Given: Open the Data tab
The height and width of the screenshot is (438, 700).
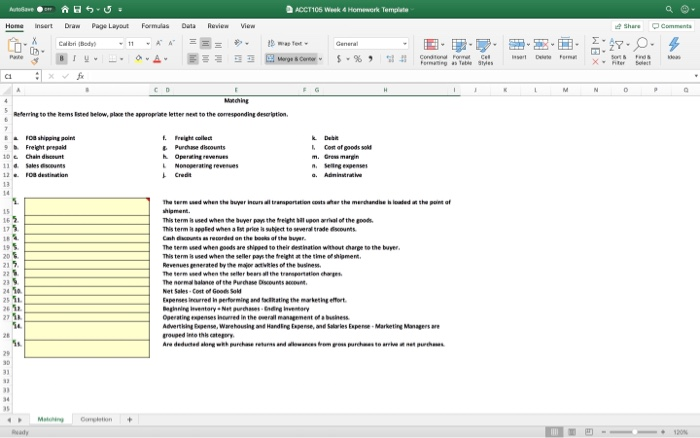Looking at the screenshot, I should (x=188, y=26).
